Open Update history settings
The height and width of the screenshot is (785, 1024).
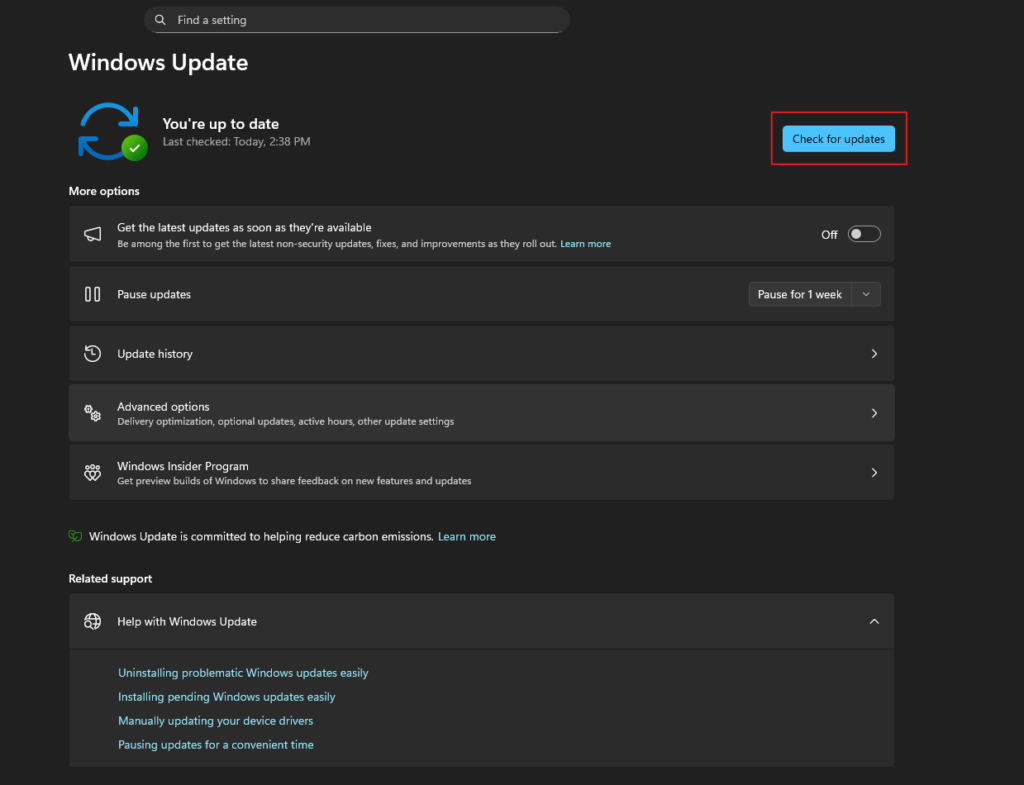coord(480,353)
